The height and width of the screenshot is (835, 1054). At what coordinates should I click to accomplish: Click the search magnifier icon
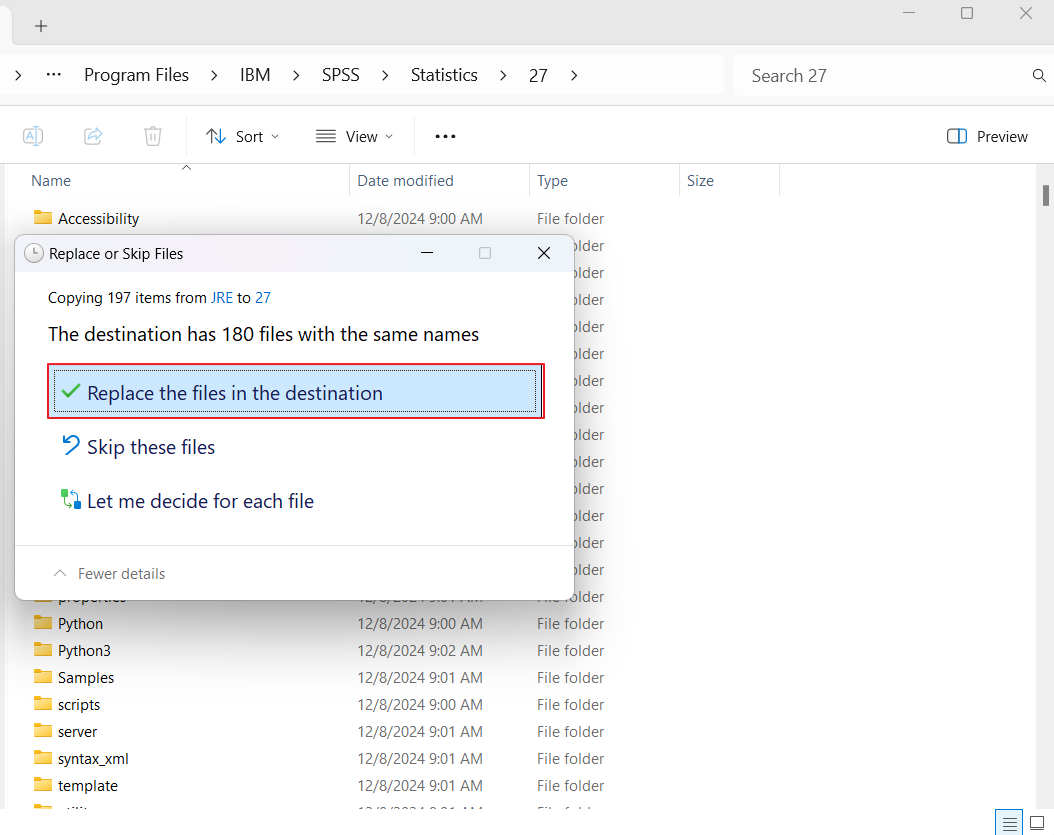tap(1039, 75)
